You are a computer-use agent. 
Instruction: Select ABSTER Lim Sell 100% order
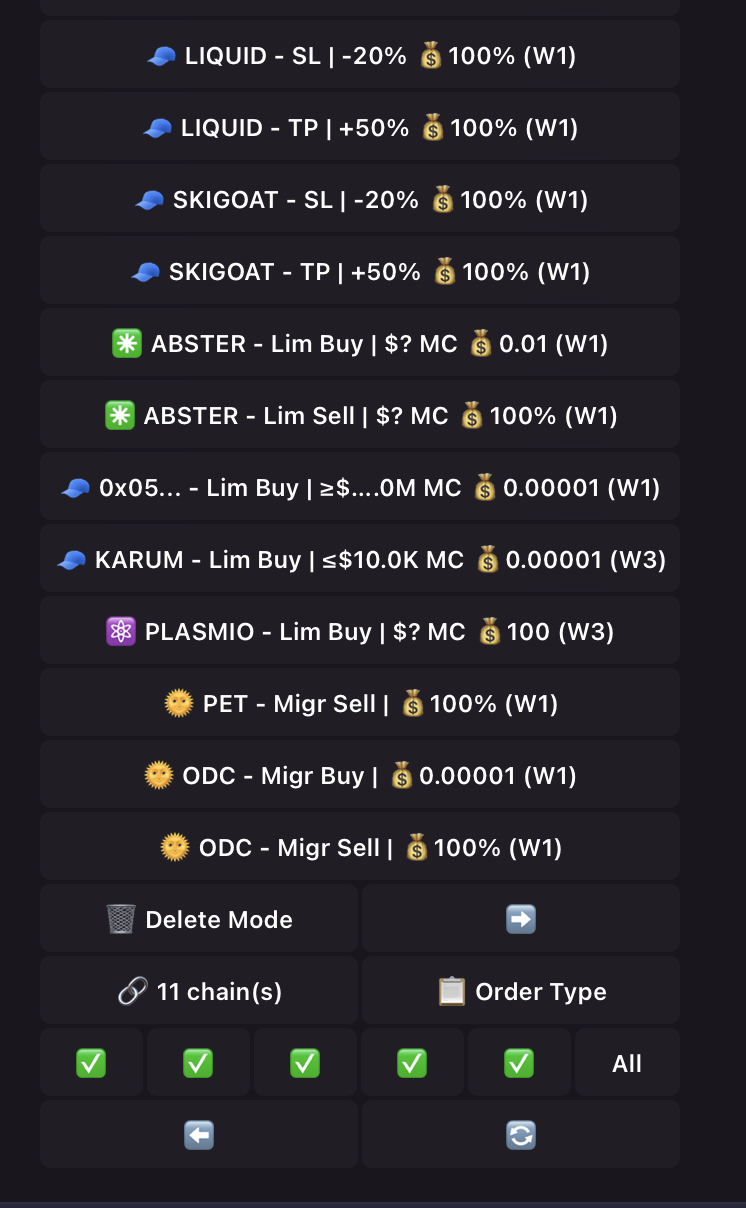click(x=360, y=416)
